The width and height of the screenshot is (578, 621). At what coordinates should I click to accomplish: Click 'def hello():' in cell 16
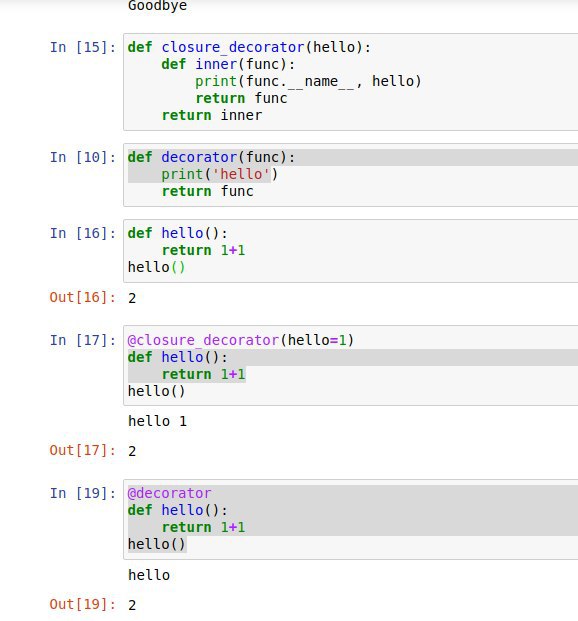tap(177, 233)
